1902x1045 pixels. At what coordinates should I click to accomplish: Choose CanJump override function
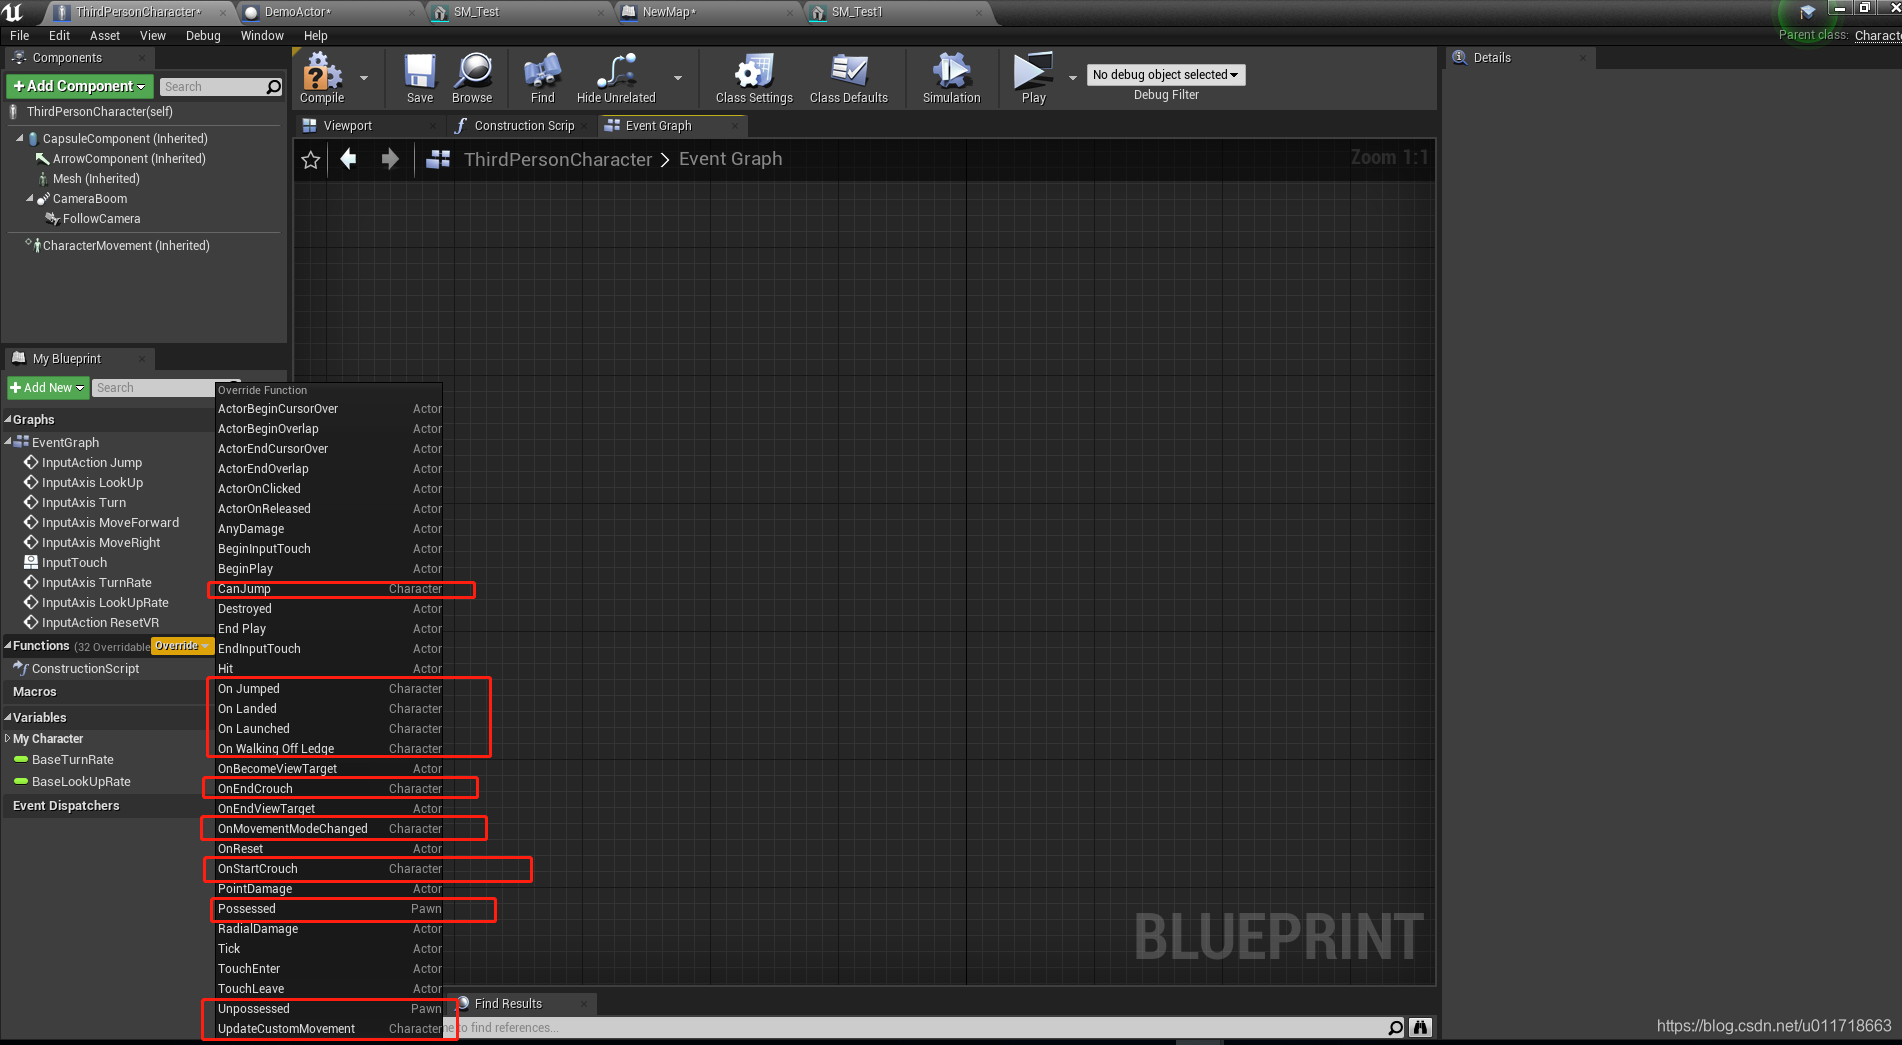(329, 589)
